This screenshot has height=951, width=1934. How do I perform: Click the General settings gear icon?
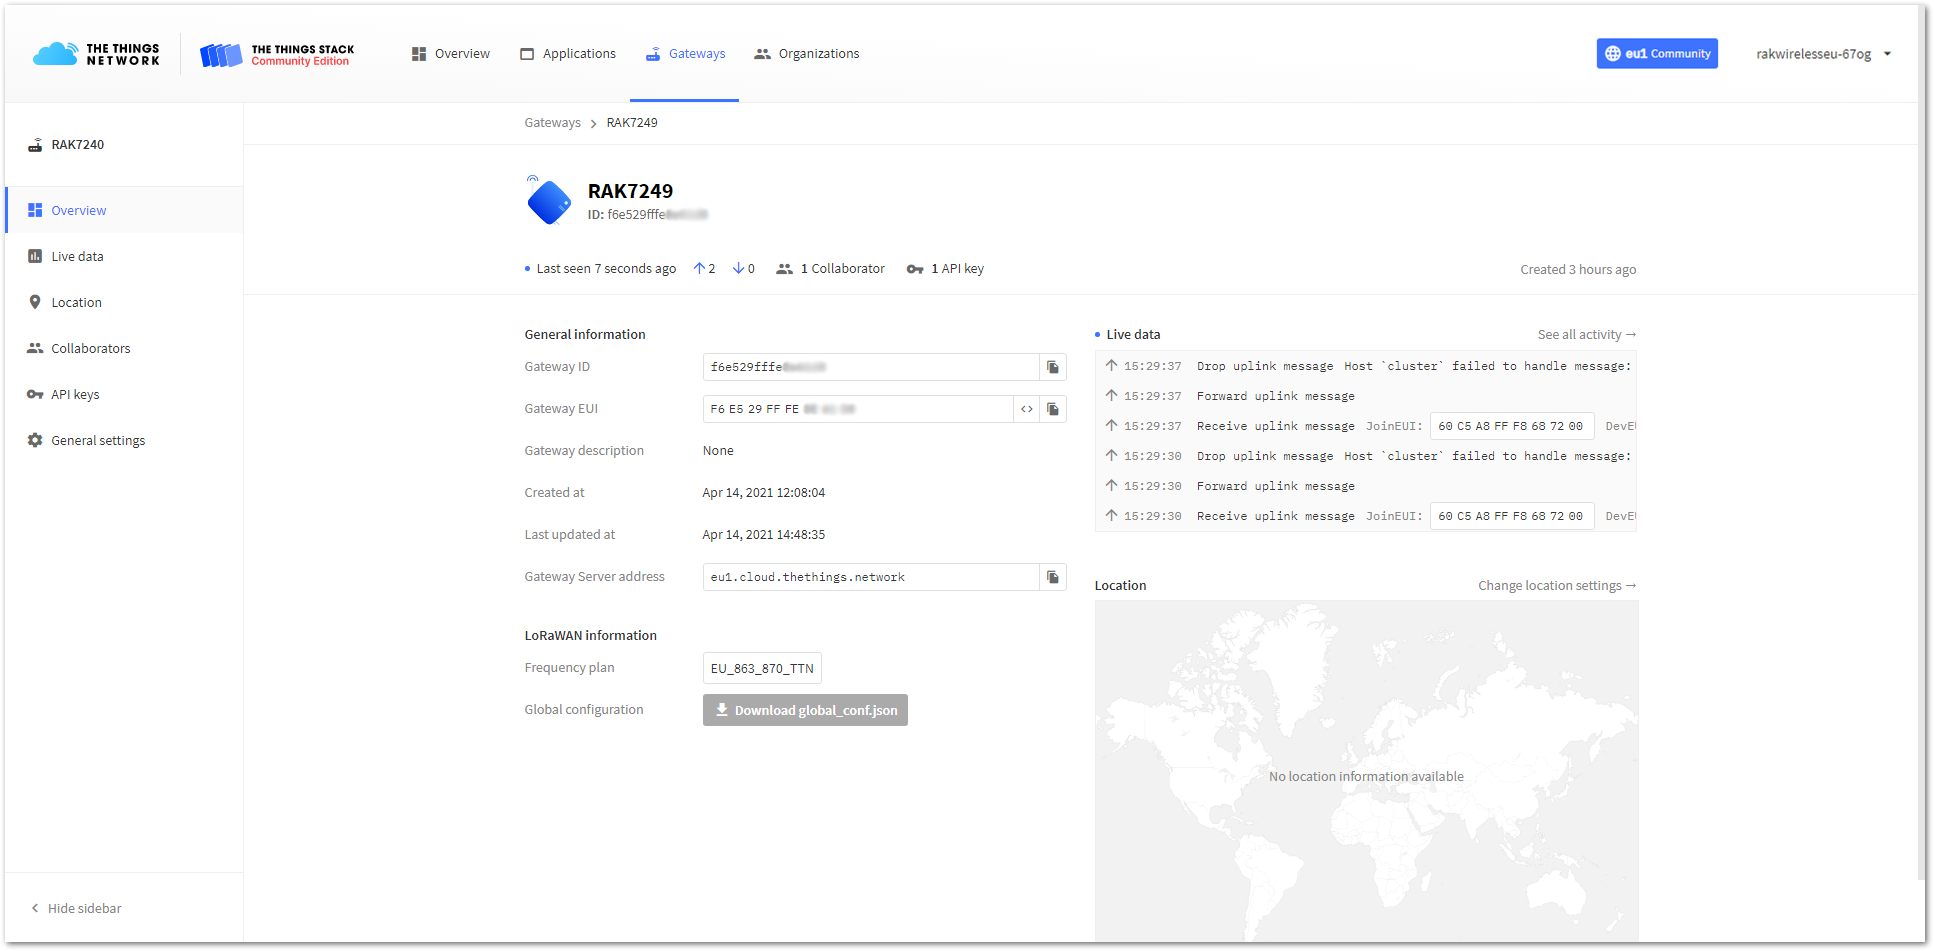35,440
